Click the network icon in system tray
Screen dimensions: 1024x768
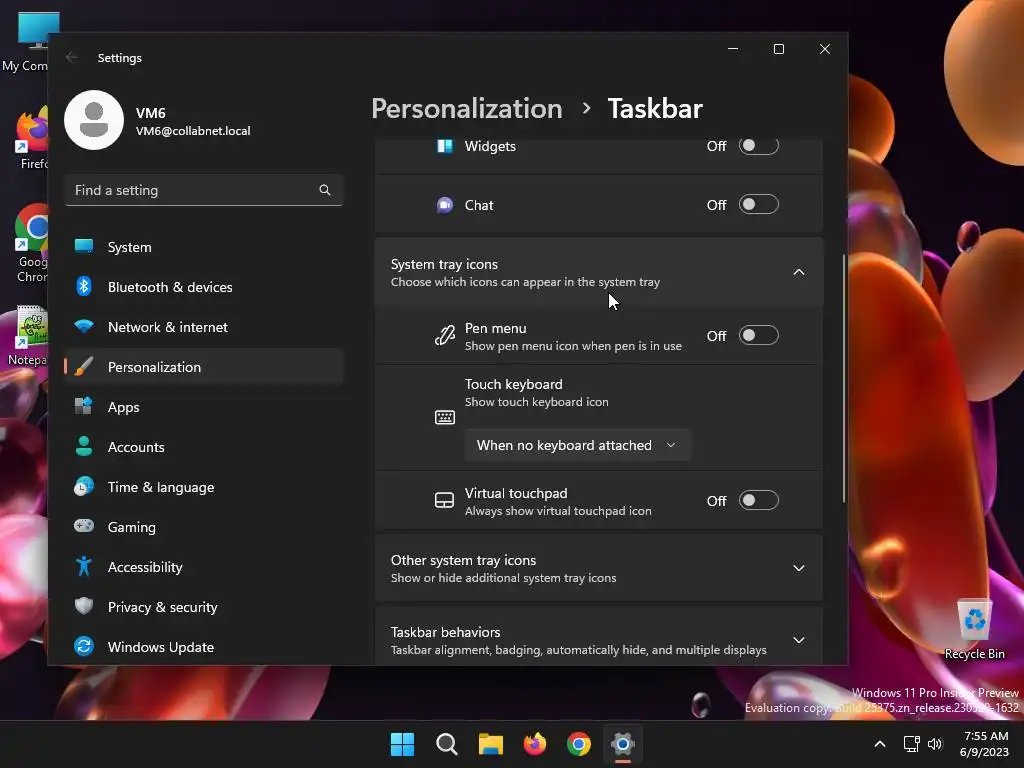click(911, 744)
